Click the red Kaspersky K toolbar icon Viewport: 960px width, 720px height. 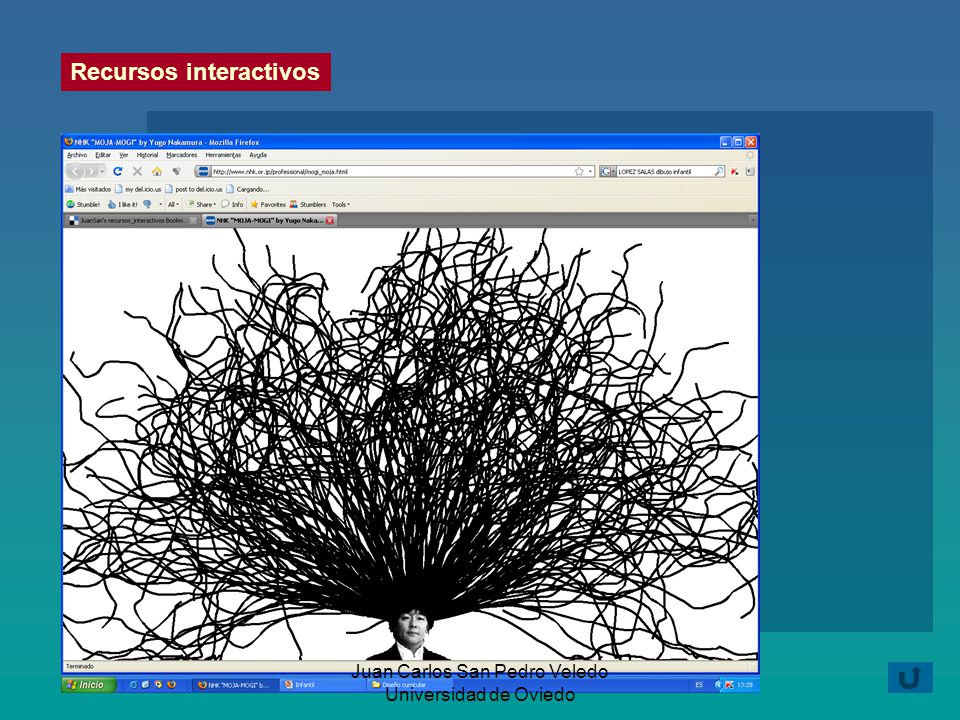[x=734, y=171]
